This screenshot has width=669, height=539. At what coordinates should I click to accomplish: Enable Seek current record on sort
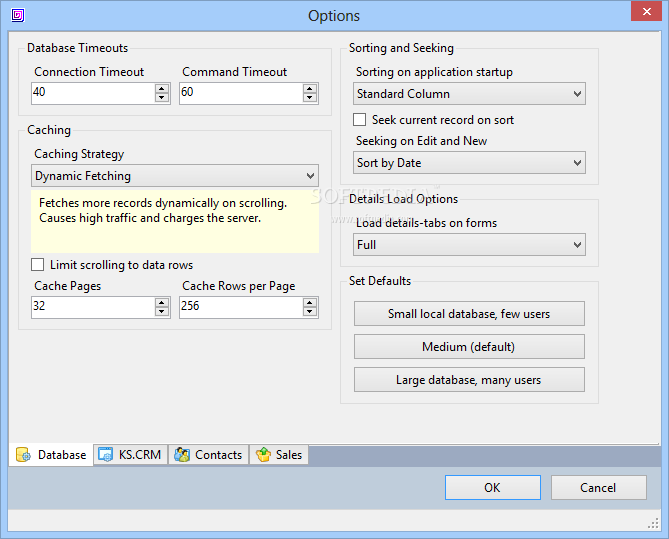click(x=359, y=119)
